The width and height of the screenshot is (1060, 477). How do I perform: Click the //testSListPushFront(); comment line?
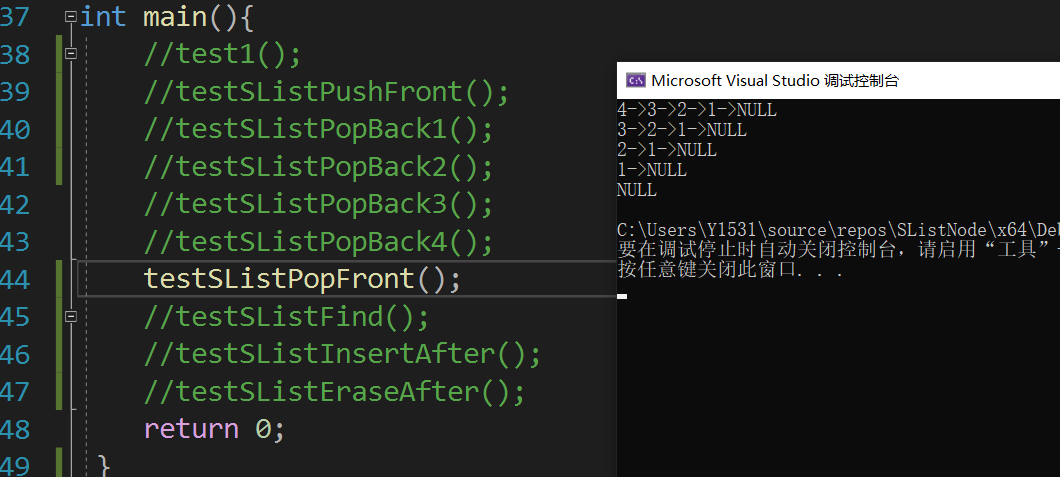click(x=326, y=92)
